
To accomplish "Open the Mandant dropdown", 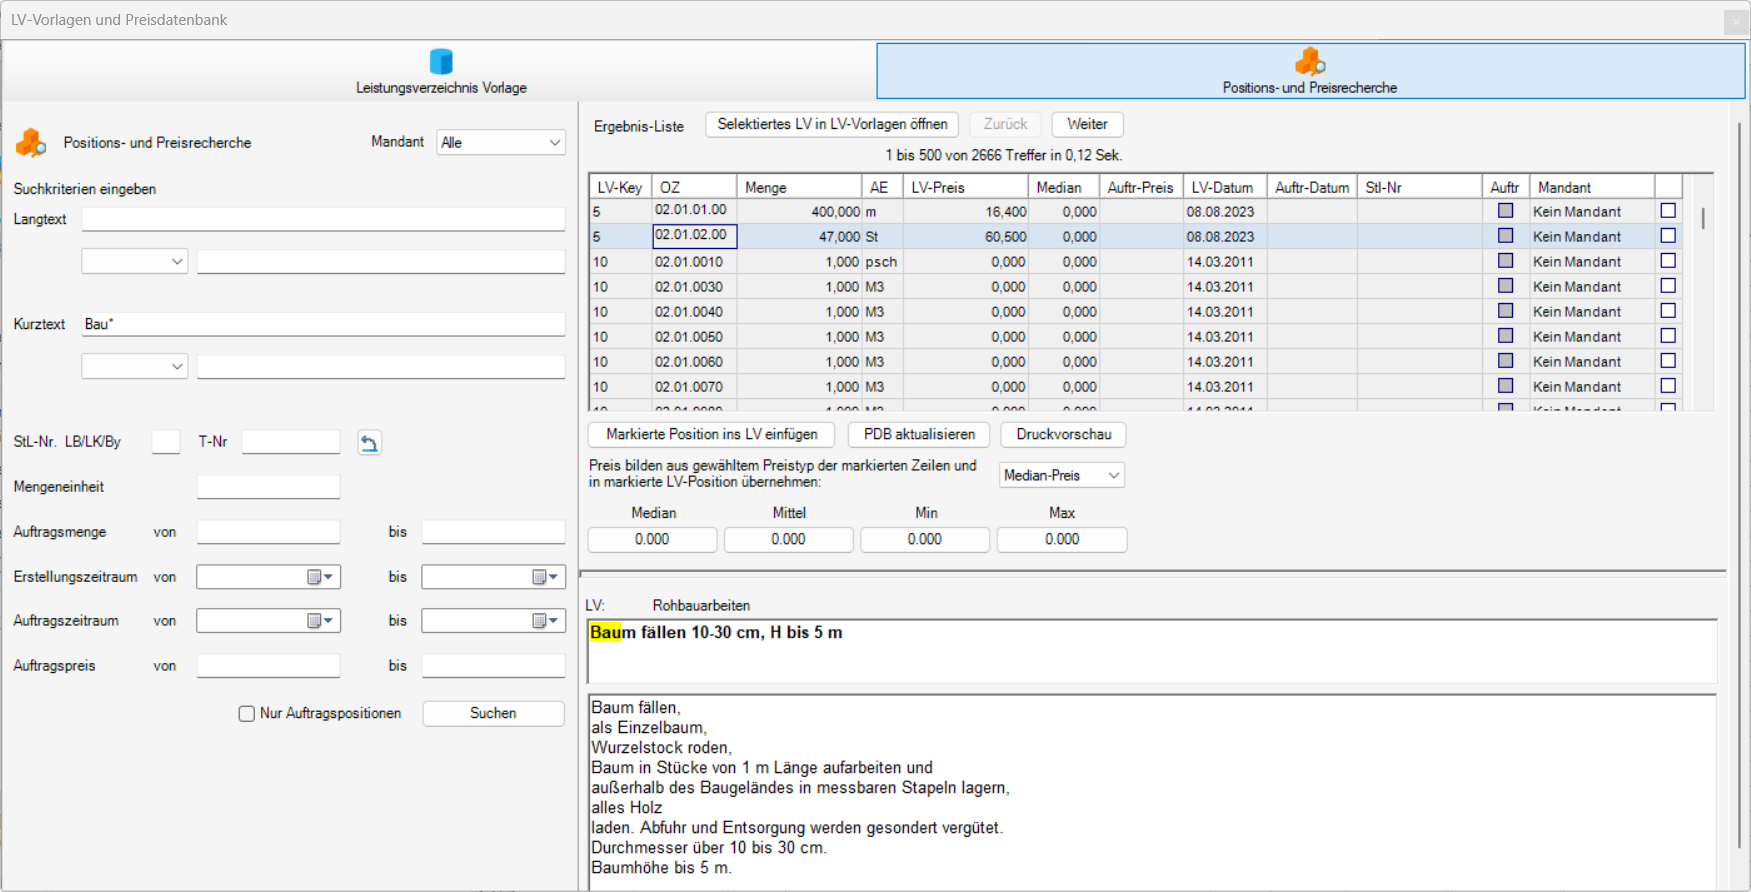I will coord(501,143).
